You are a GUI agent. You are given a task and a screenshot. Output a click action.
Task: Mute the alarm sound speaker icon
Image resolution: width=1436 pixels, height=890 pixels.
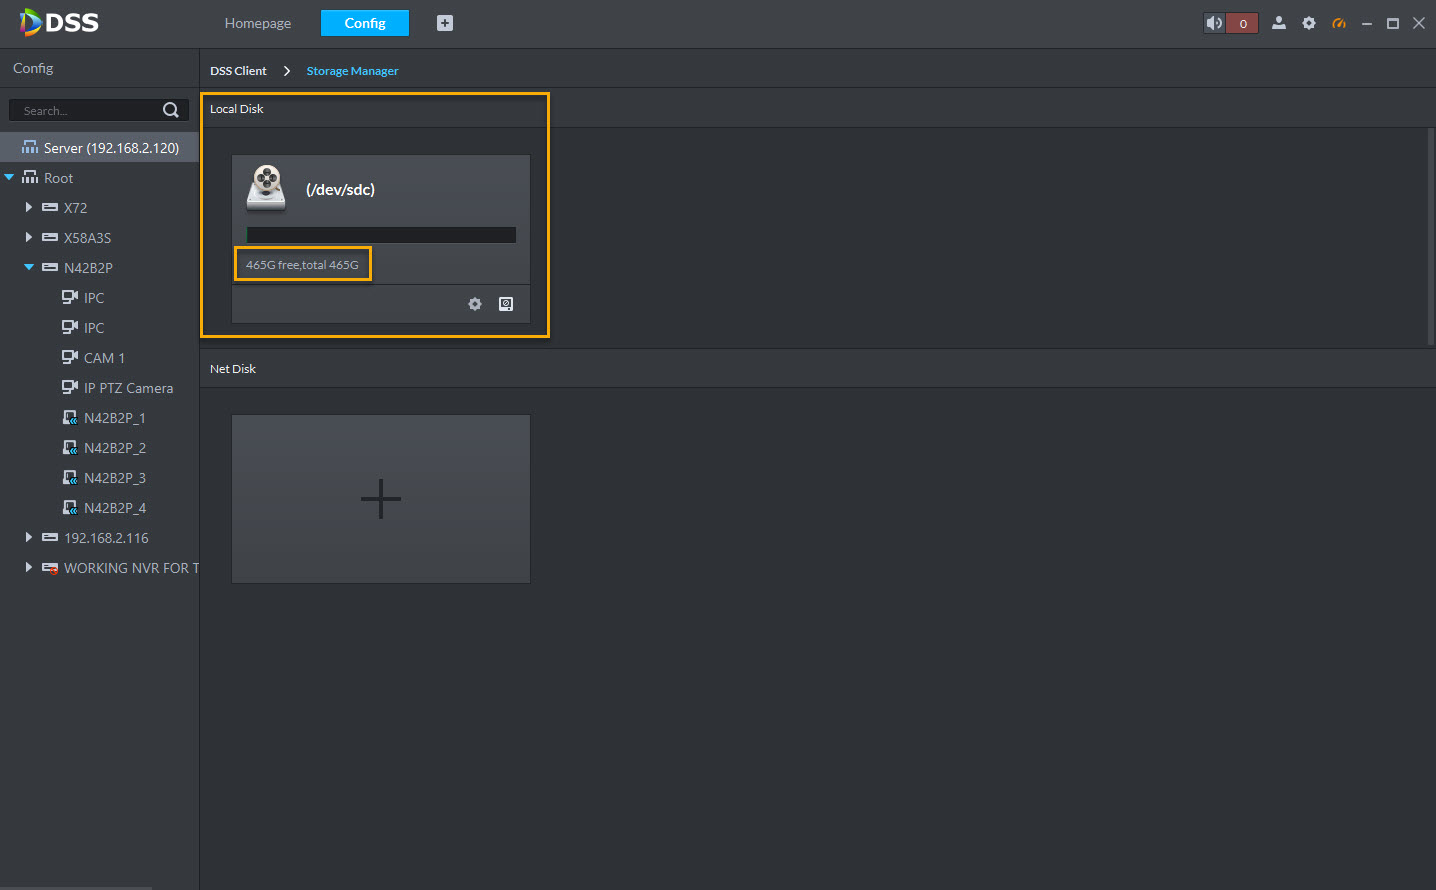1214,23
